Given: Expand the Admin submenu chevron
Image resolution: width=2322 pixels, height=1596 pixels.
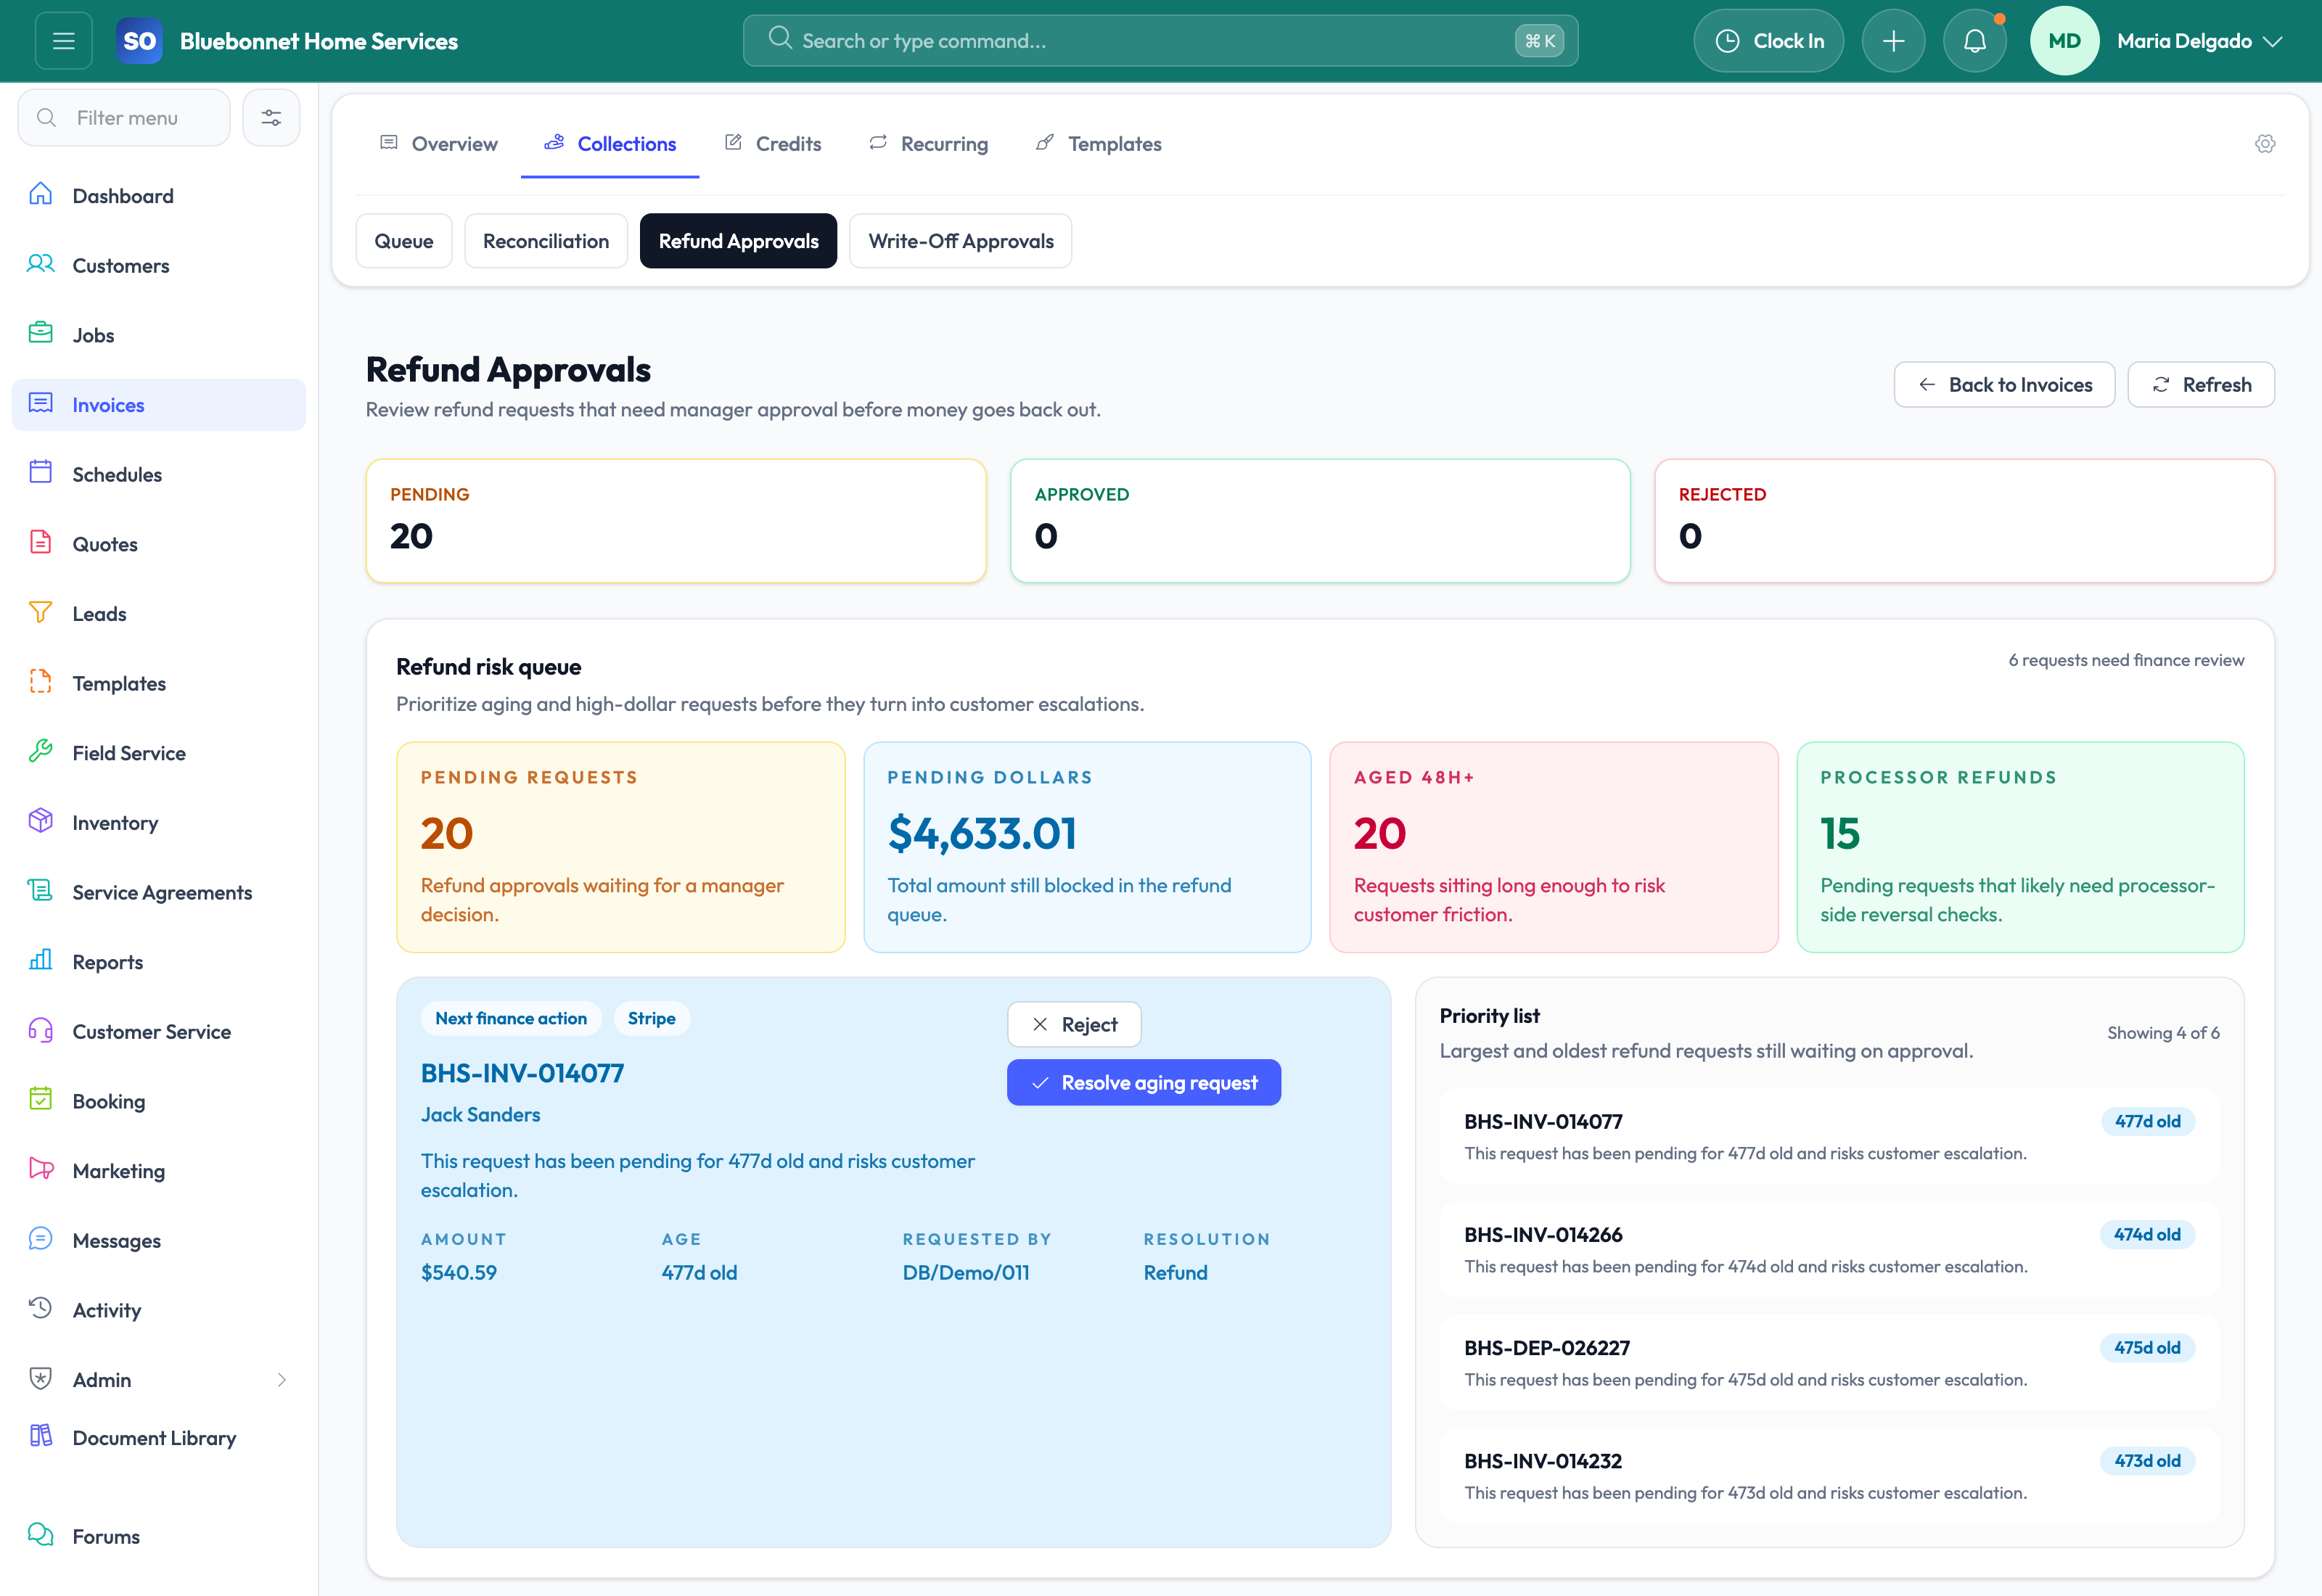Looking at the screenshot, I should 281,1380.
